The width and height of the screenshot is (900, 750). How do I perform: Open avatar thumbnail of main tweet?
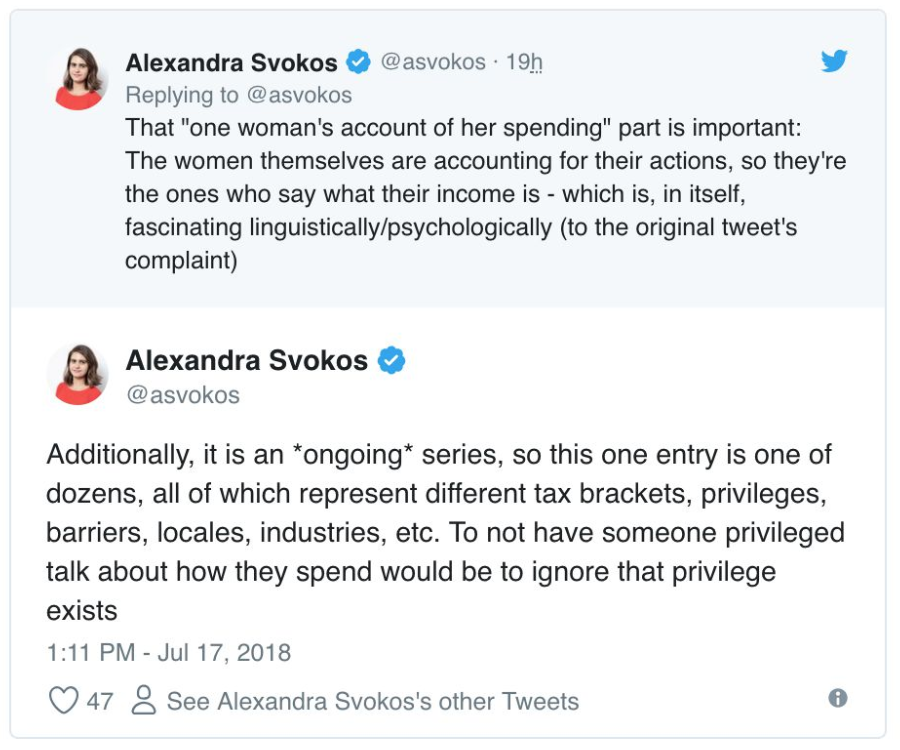(78, 375)
